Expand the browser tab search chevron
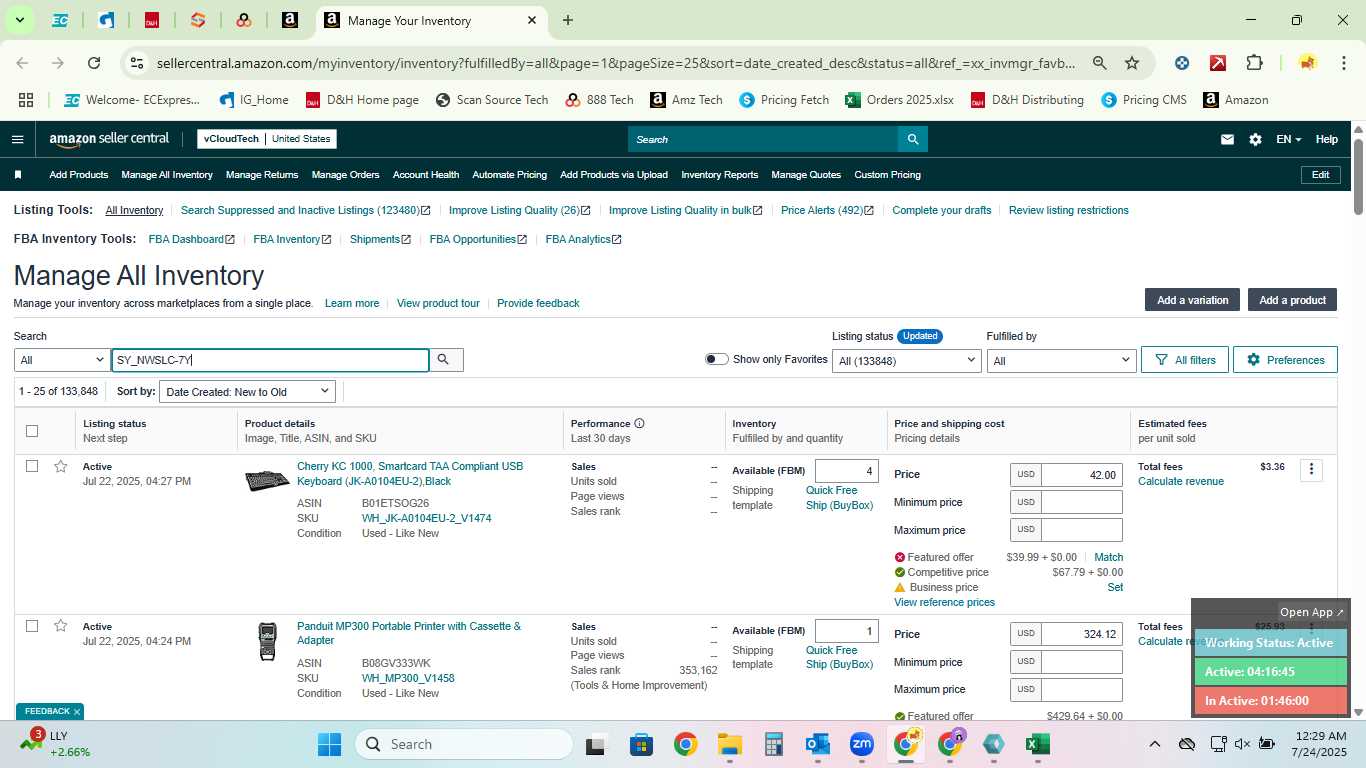 pos(19,20)
